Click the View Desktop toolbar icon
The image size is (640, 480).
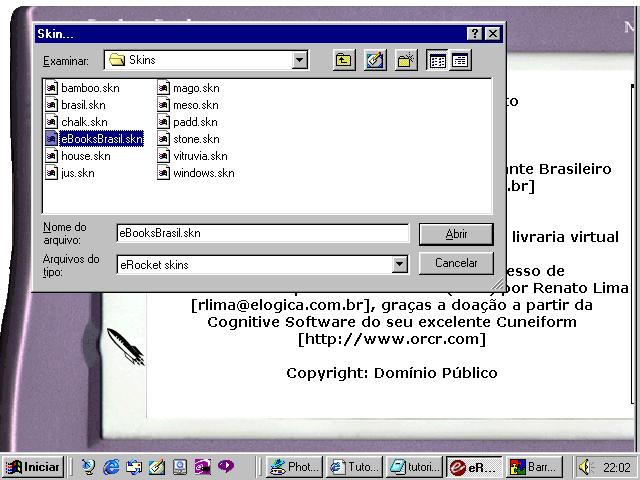point(374,60)
